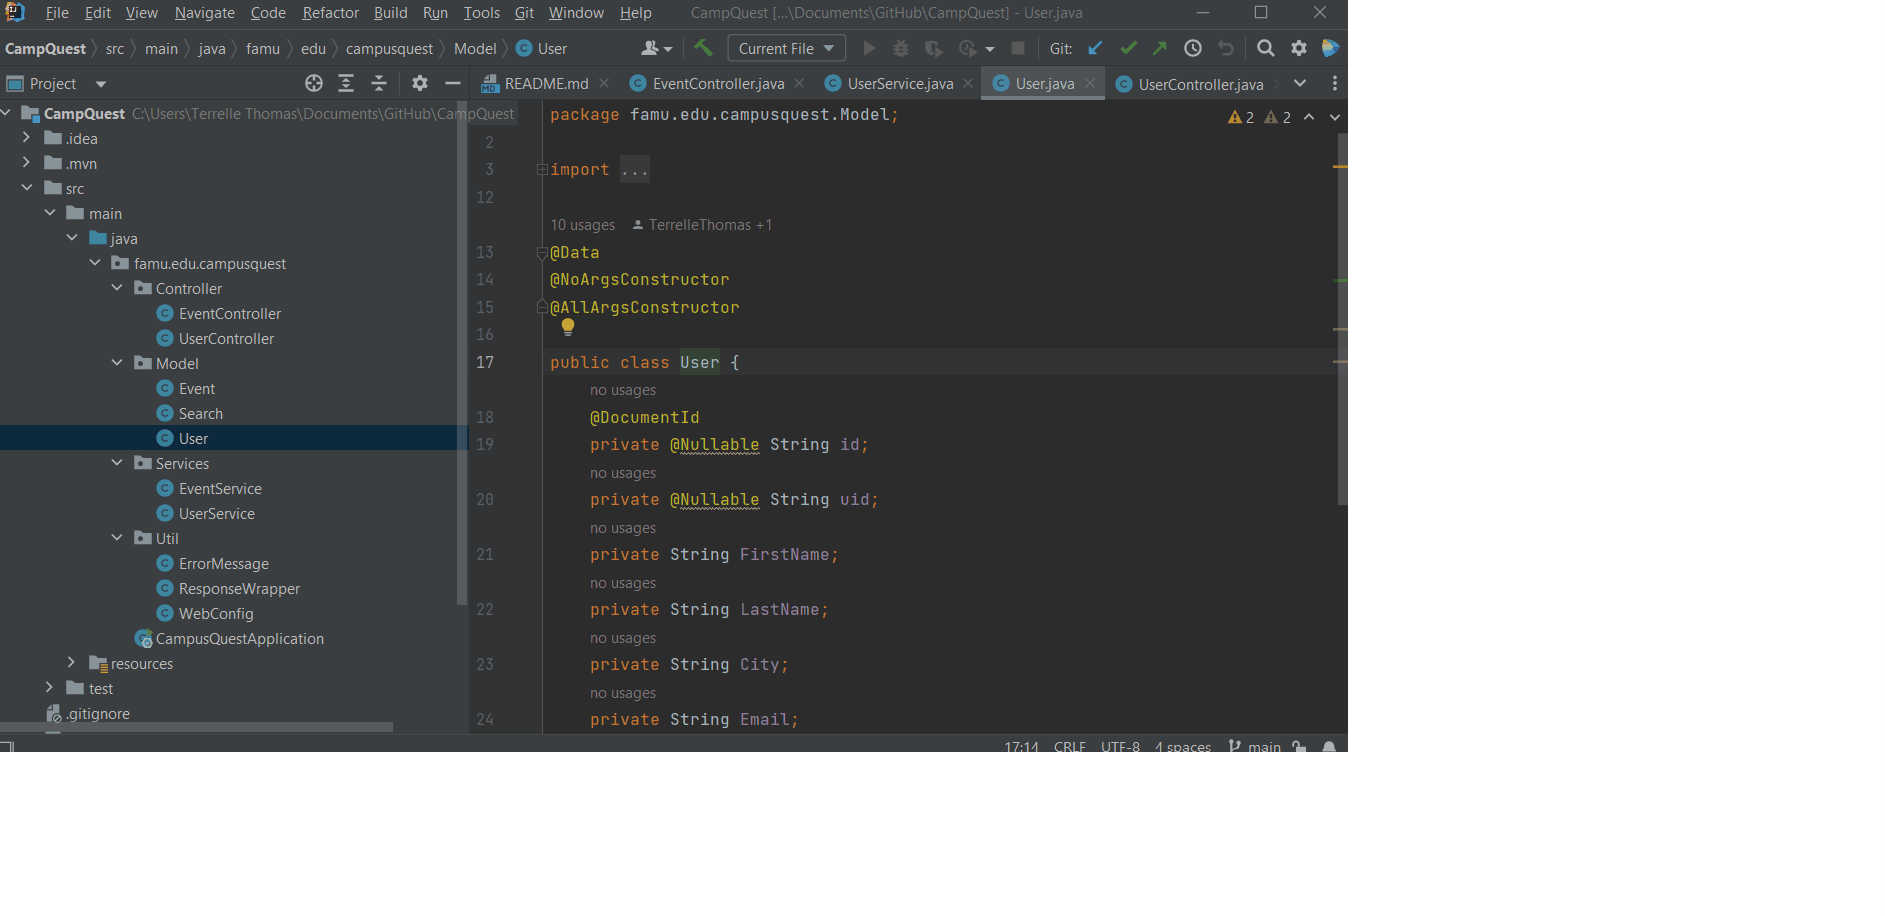Viewport: 1885px width, 916px height.
Task: Open the Project view selector dropdown
Action: 101,84
